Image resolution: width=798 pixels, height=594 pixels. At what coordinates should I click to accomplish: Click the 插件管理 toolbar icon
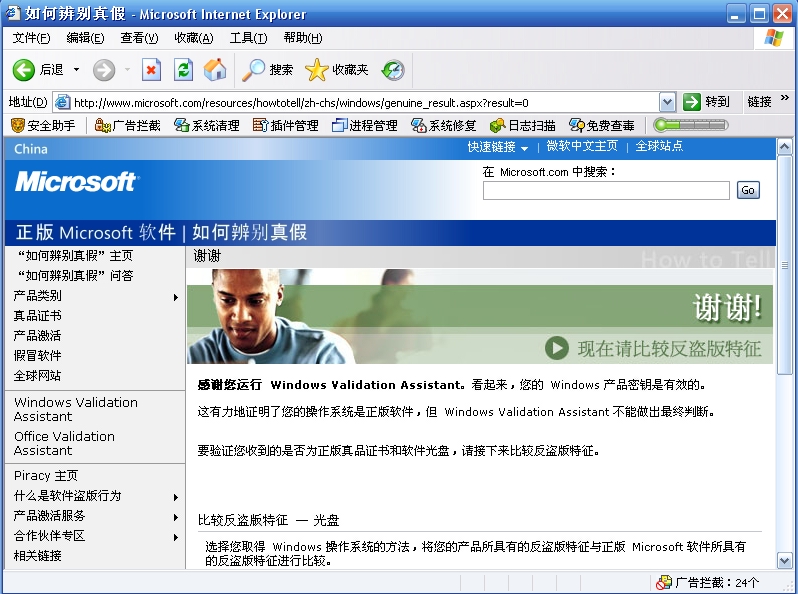260,125
